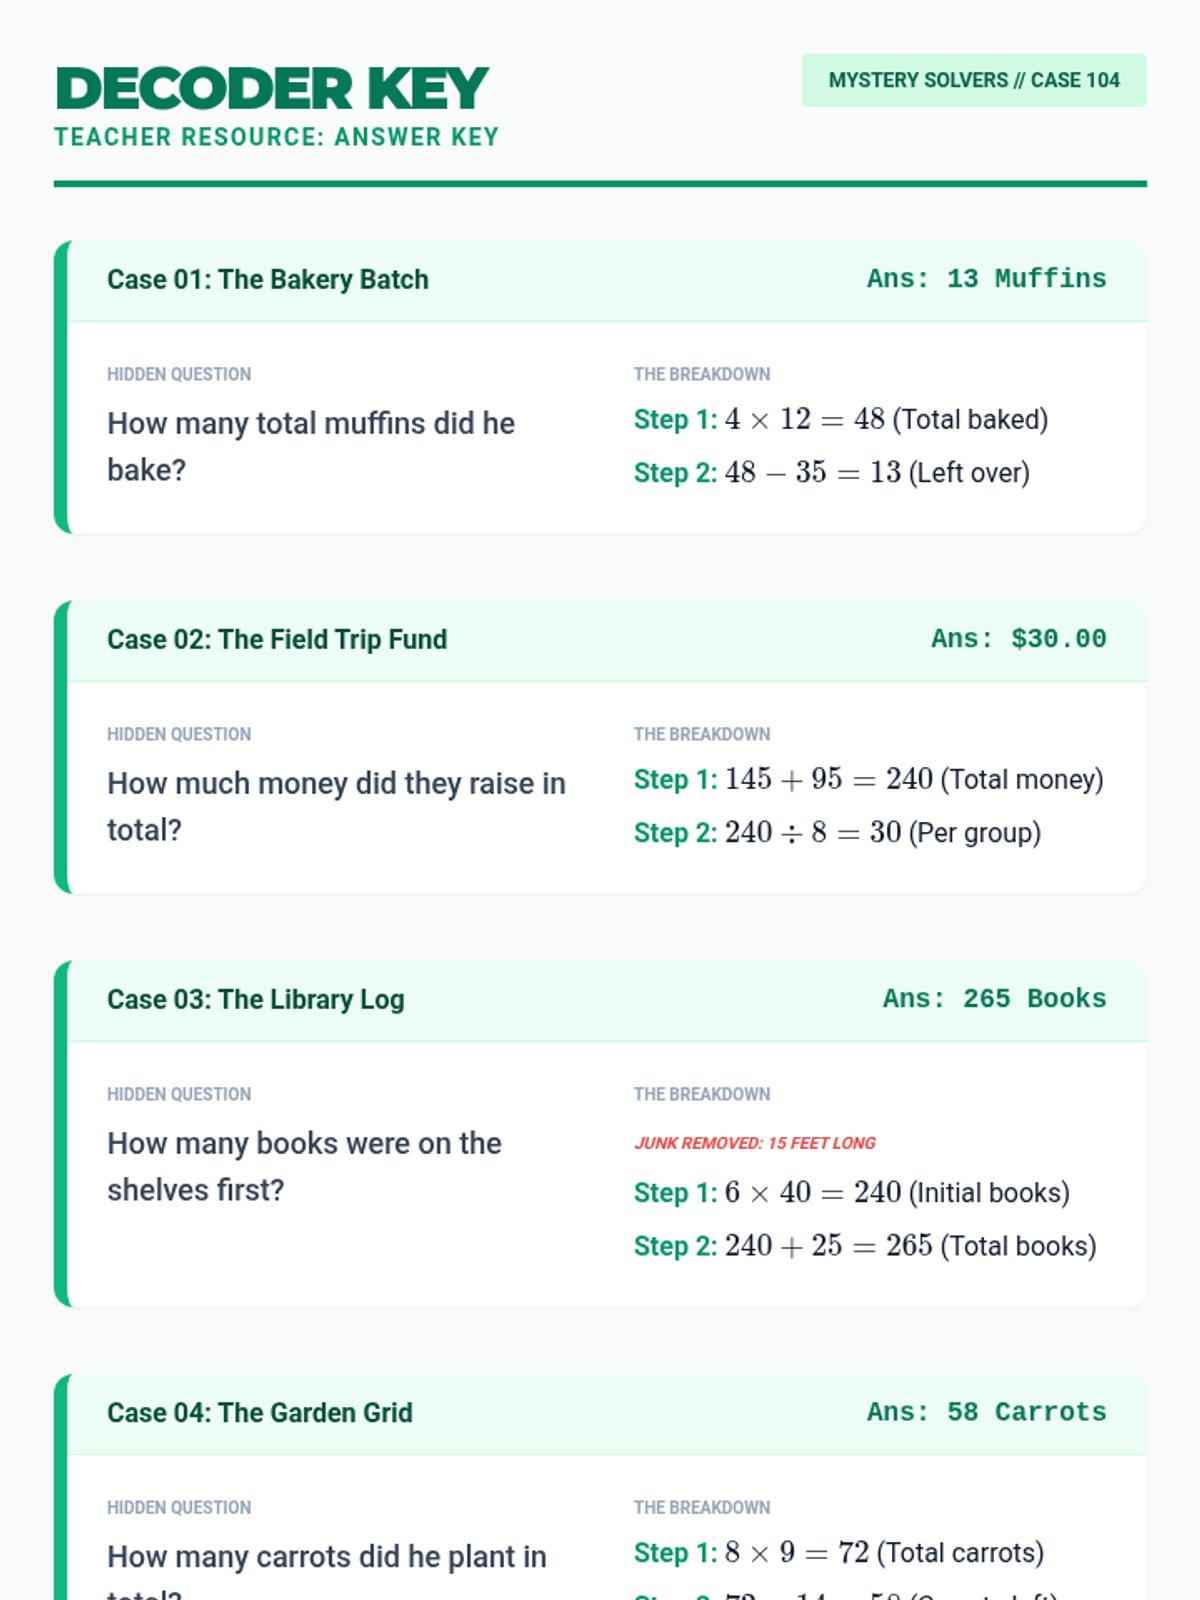1200x1600 pixels.
Task: Click the answer $30.00
Action: coord(1018,639)
